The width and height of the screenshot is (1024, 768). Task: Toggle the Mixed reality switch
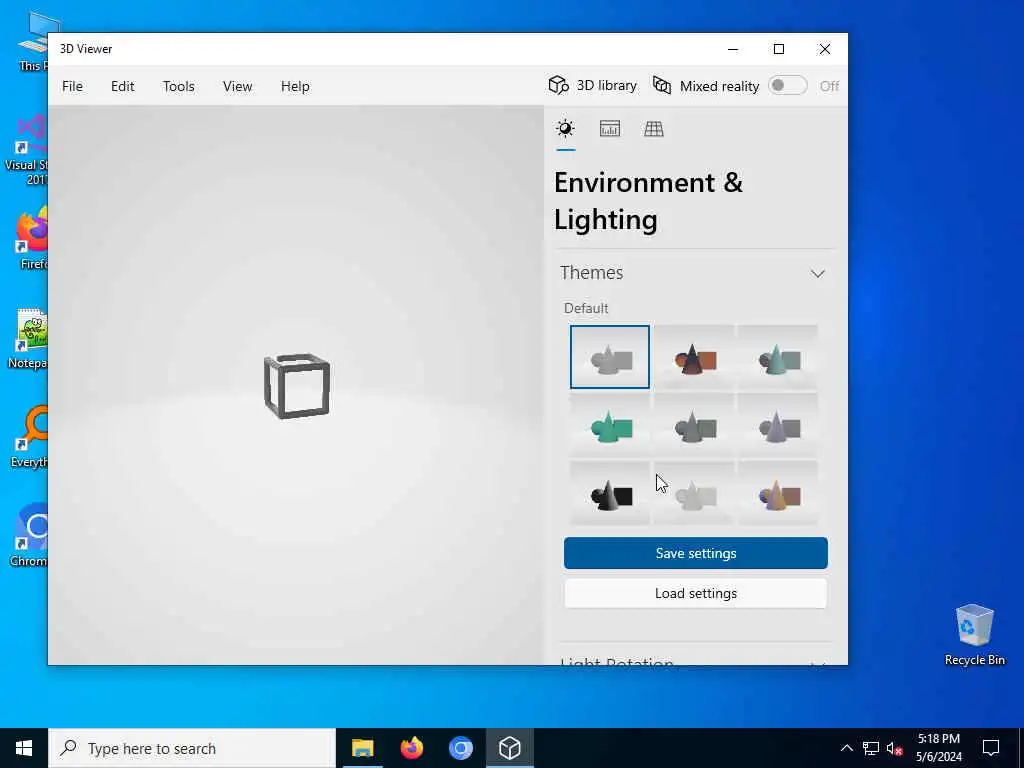pyautogui.click(x=787, y=86)
